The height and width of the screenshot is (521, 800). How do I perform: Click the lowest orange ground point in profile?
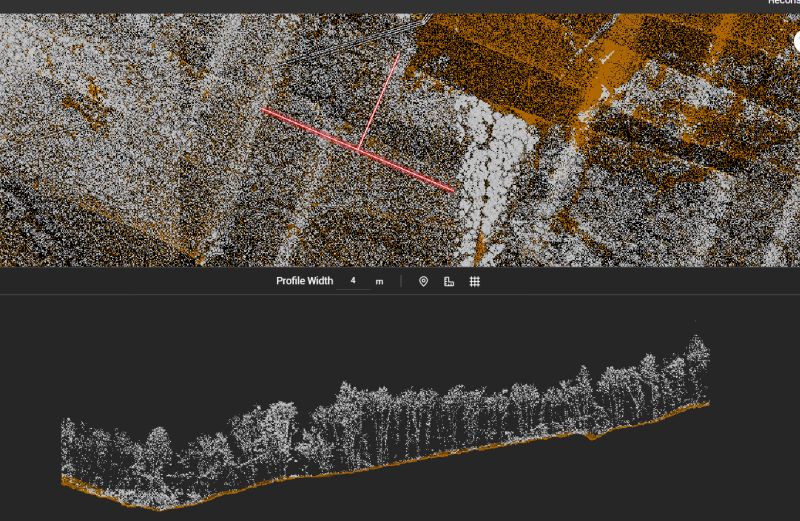coord(160,507)
